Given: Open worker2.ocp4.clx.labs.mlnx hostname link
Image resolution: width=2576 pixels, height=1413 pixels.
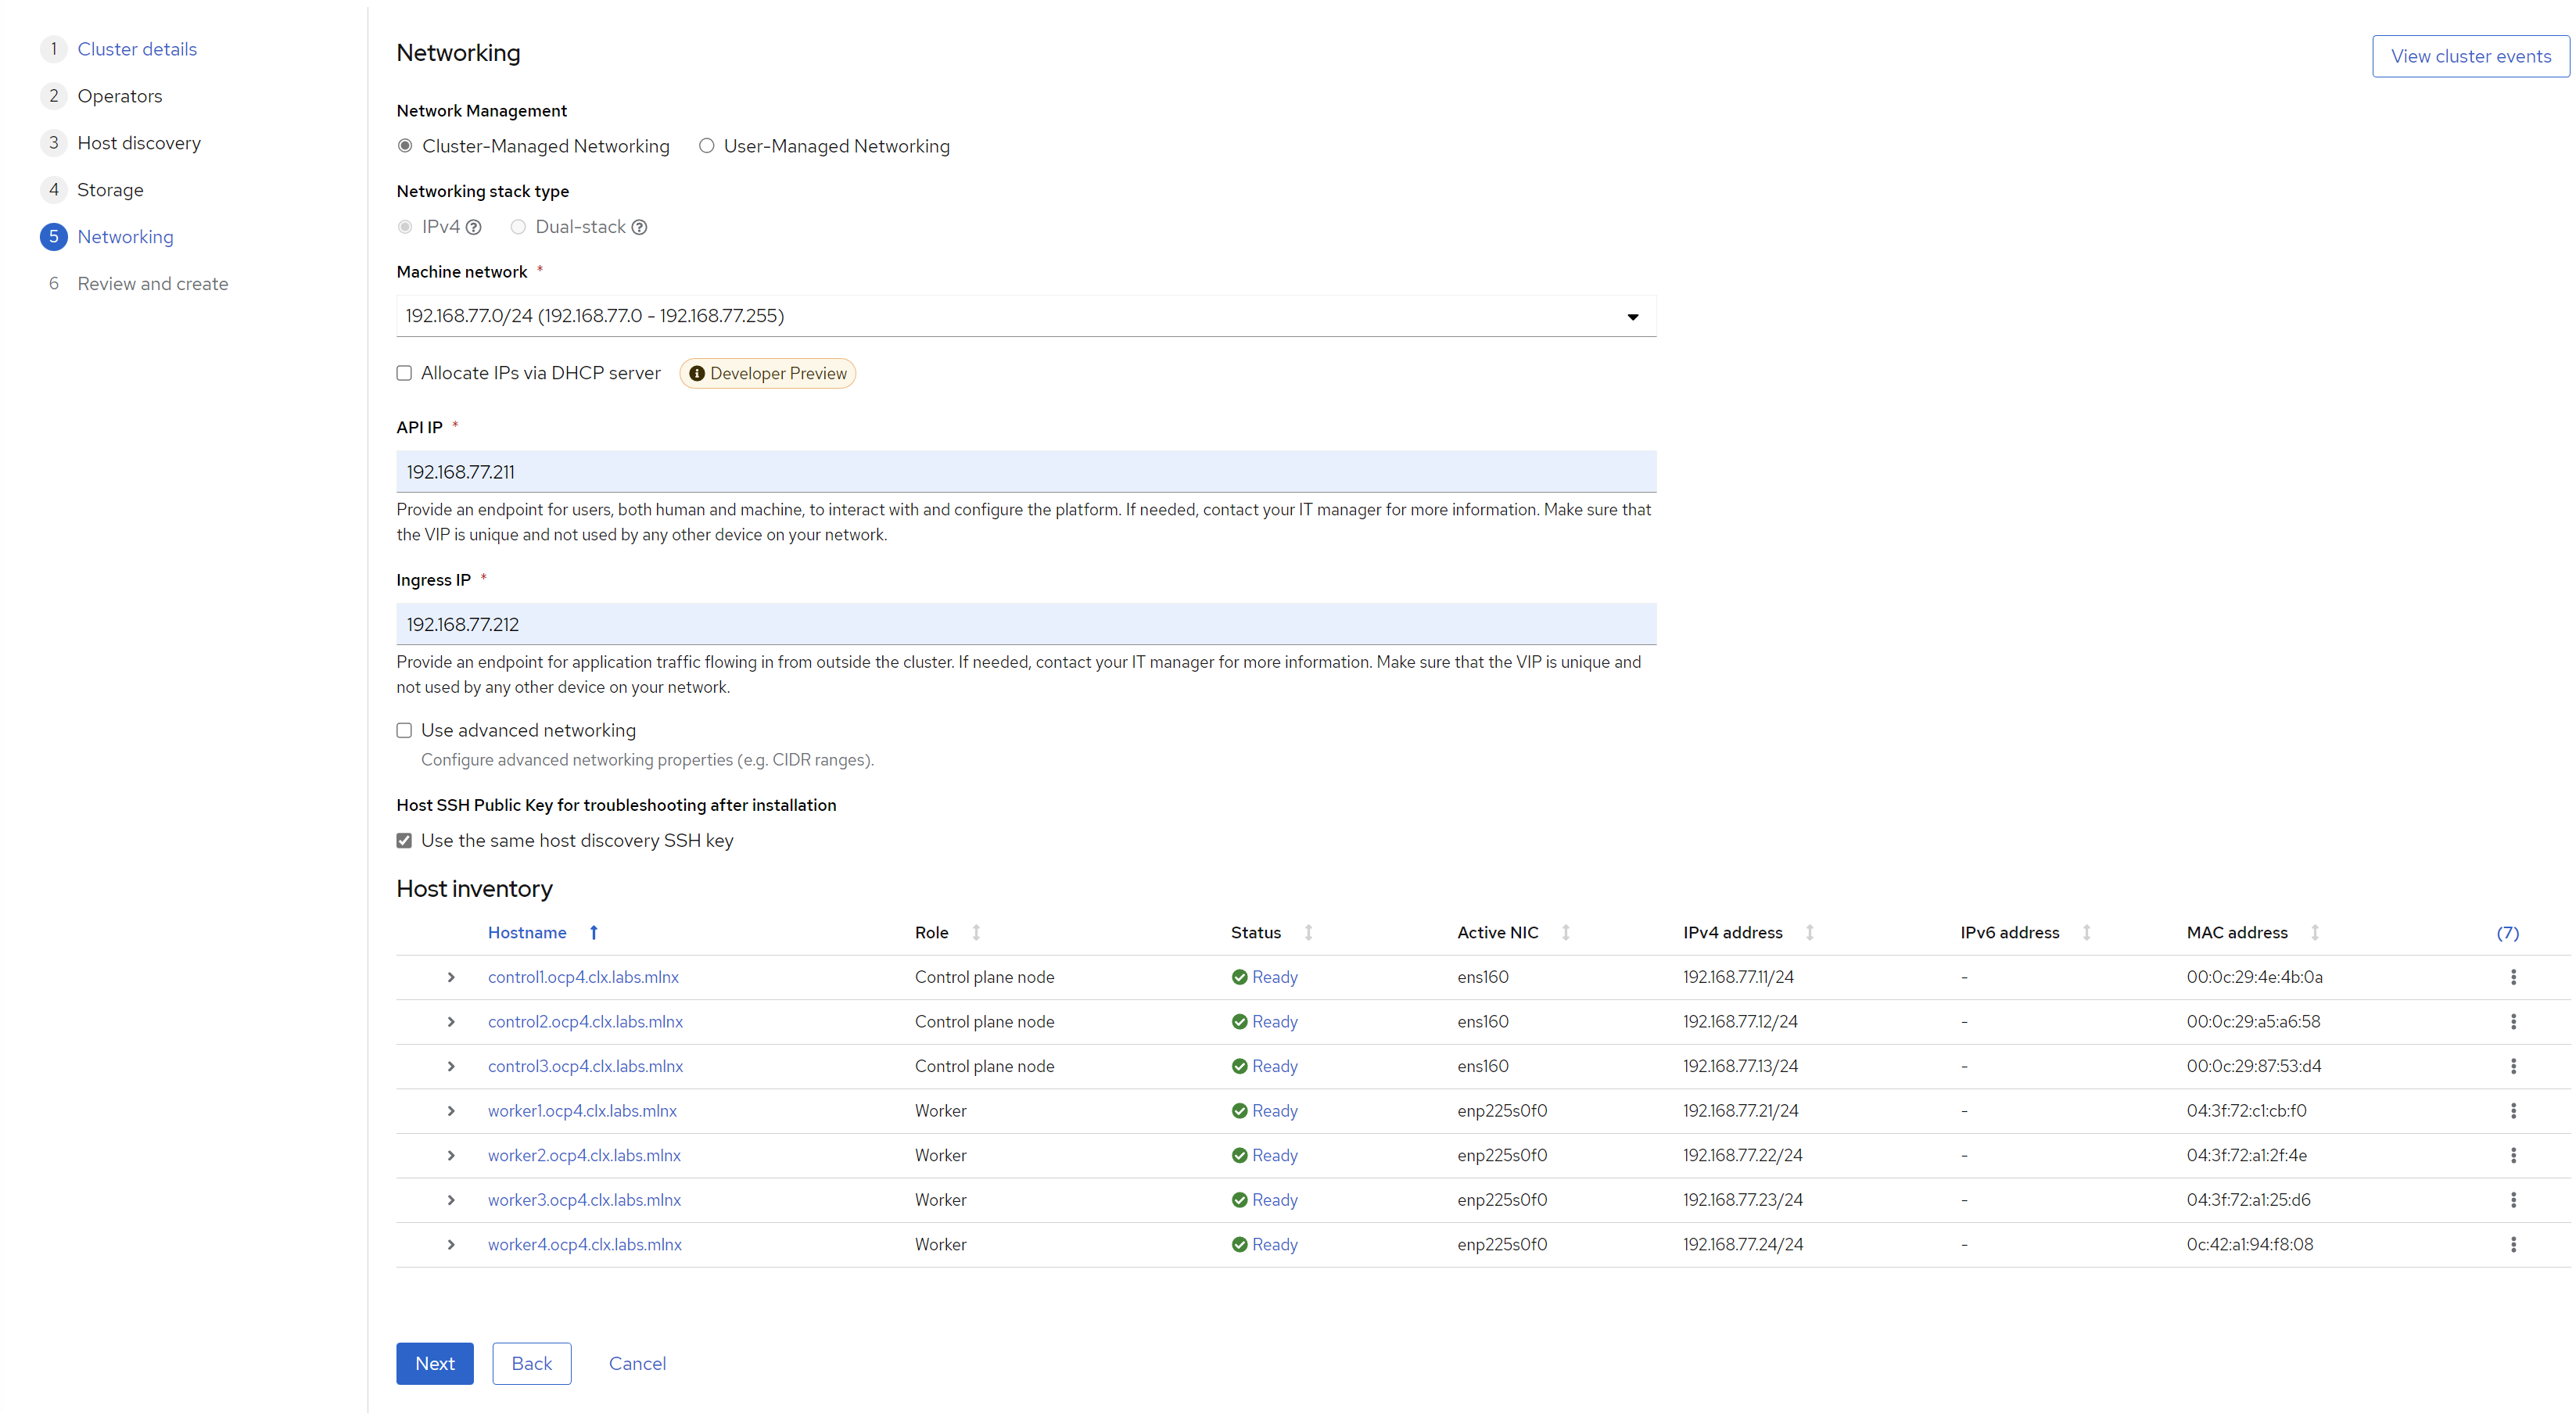Looking at the screenshot, I should 584,1155.
